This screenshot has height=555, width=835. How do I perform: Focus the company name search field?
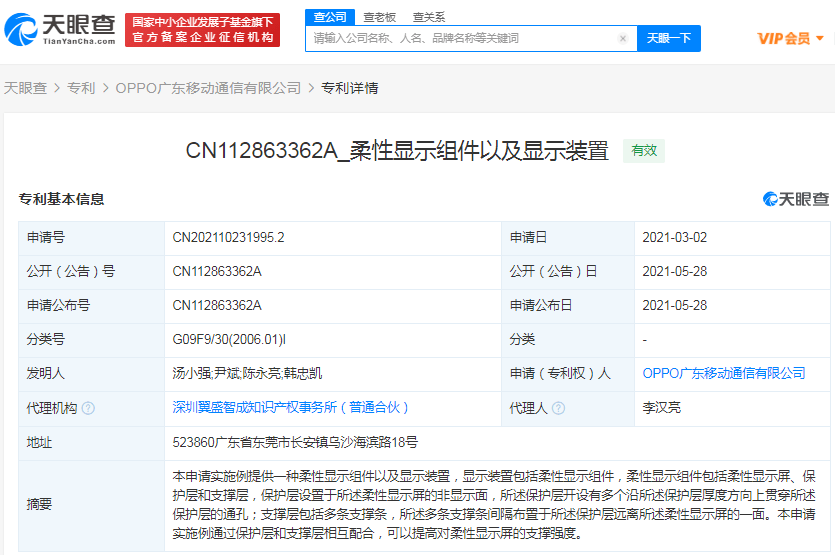[463, 38]
